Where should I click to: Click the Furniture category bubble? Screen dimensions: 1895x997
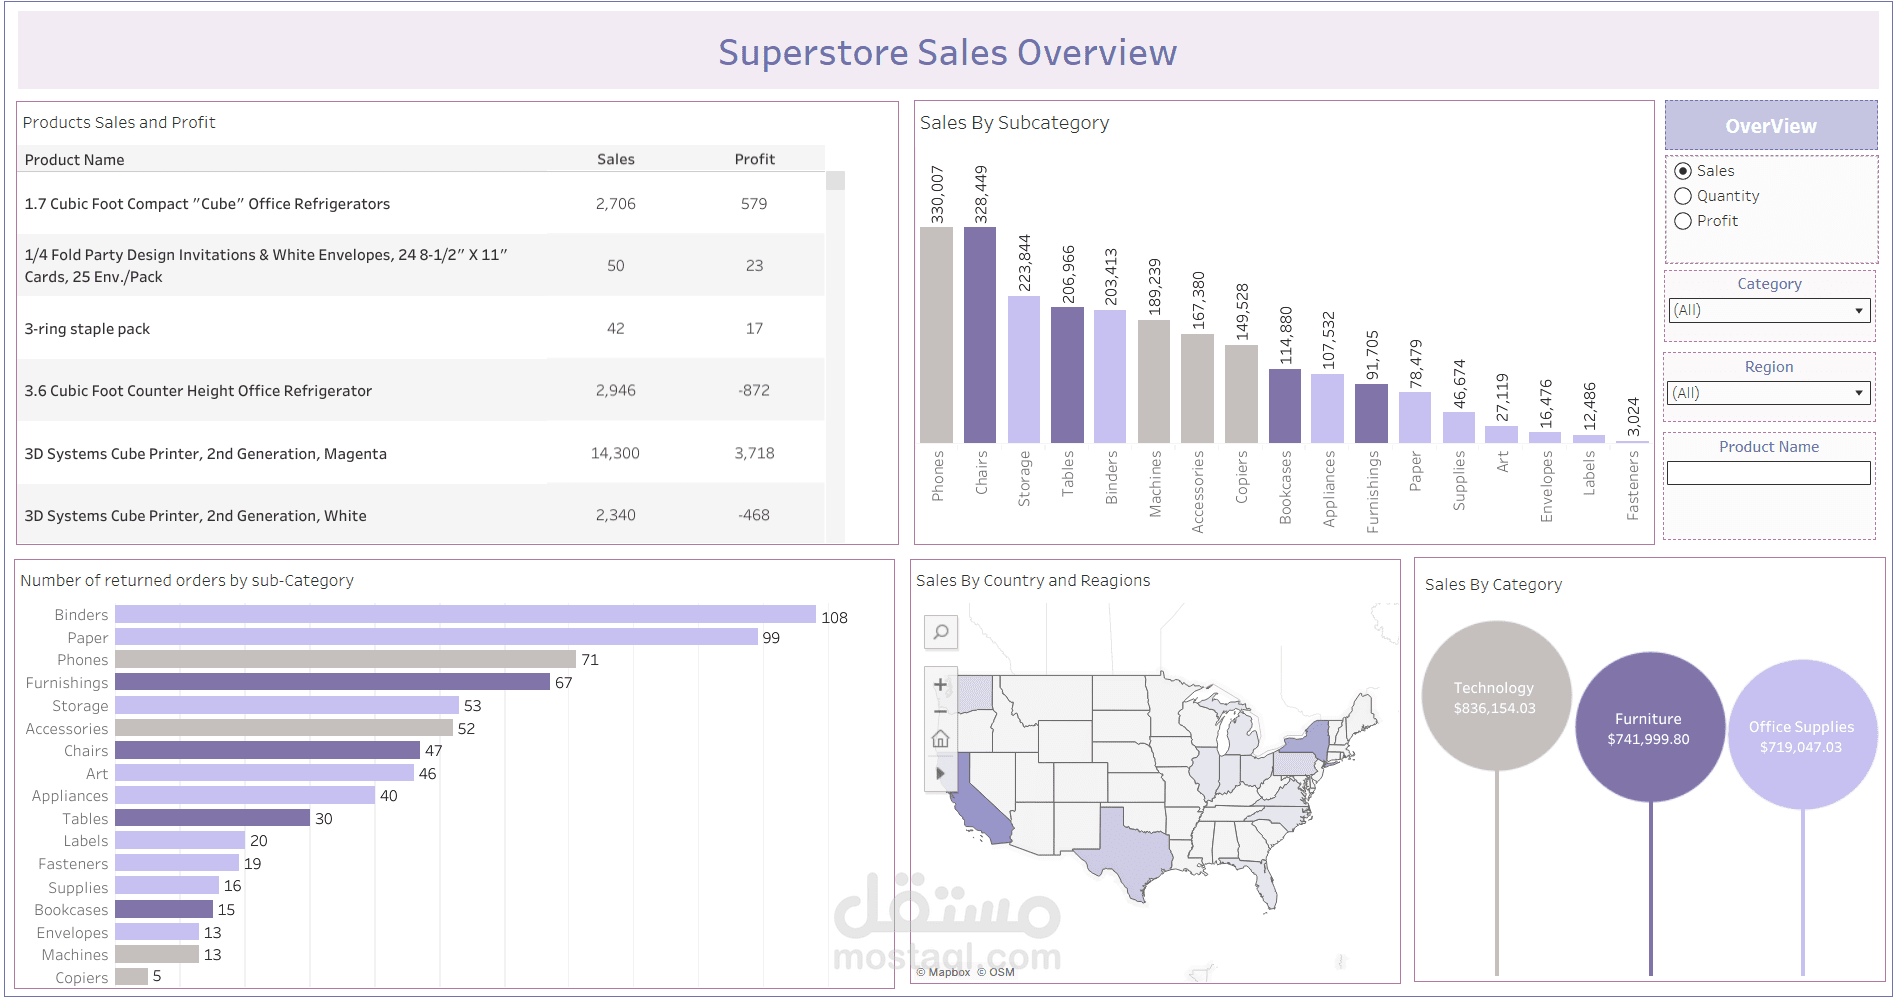[1650, 727]
